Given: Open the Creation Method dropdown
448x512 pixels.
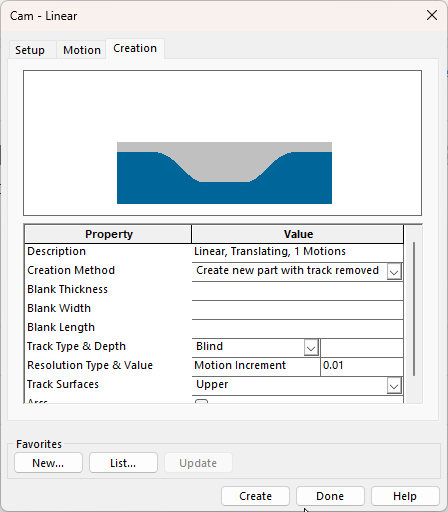Looking at the screenshot, I should coord(394,272).
